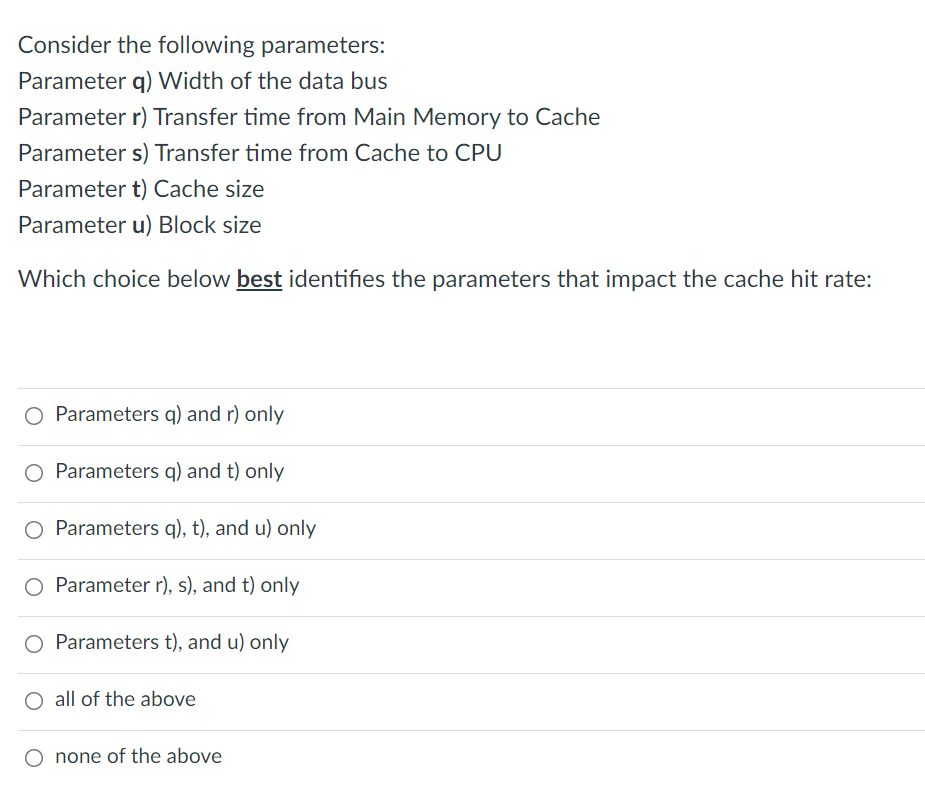This screenshot has width=925, height=805.
Task: Choose 'none of the above' as your answer
Action: tap(33, 757)
